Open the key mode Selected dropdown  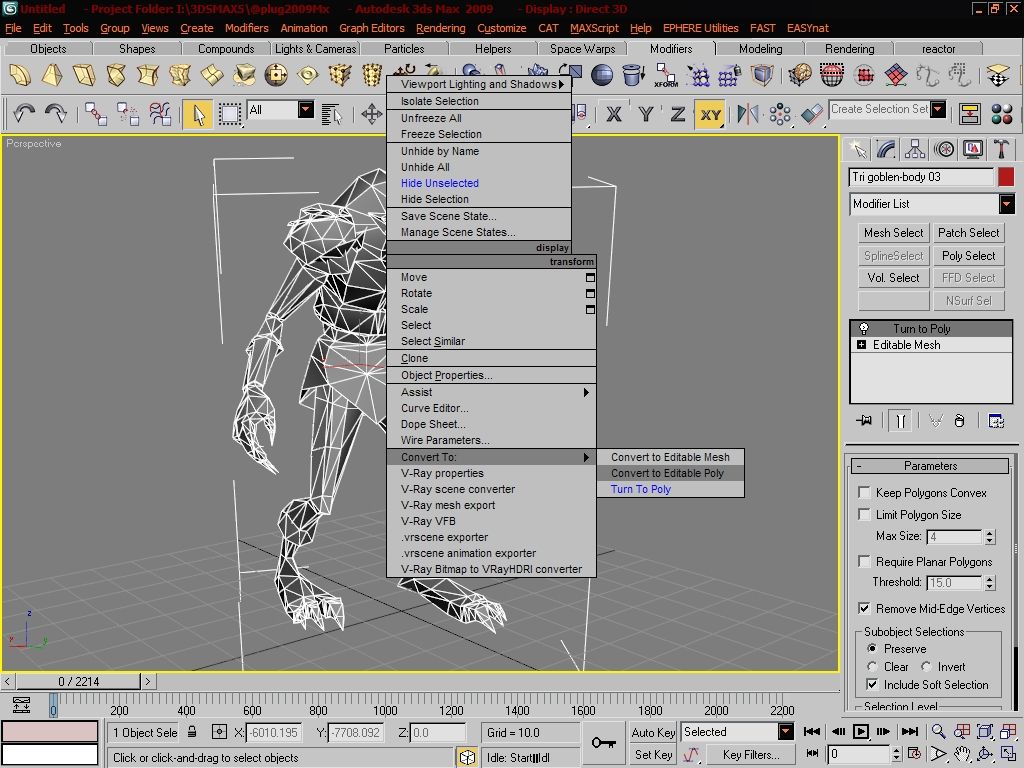pyautogui.click(x=786, y=731)
